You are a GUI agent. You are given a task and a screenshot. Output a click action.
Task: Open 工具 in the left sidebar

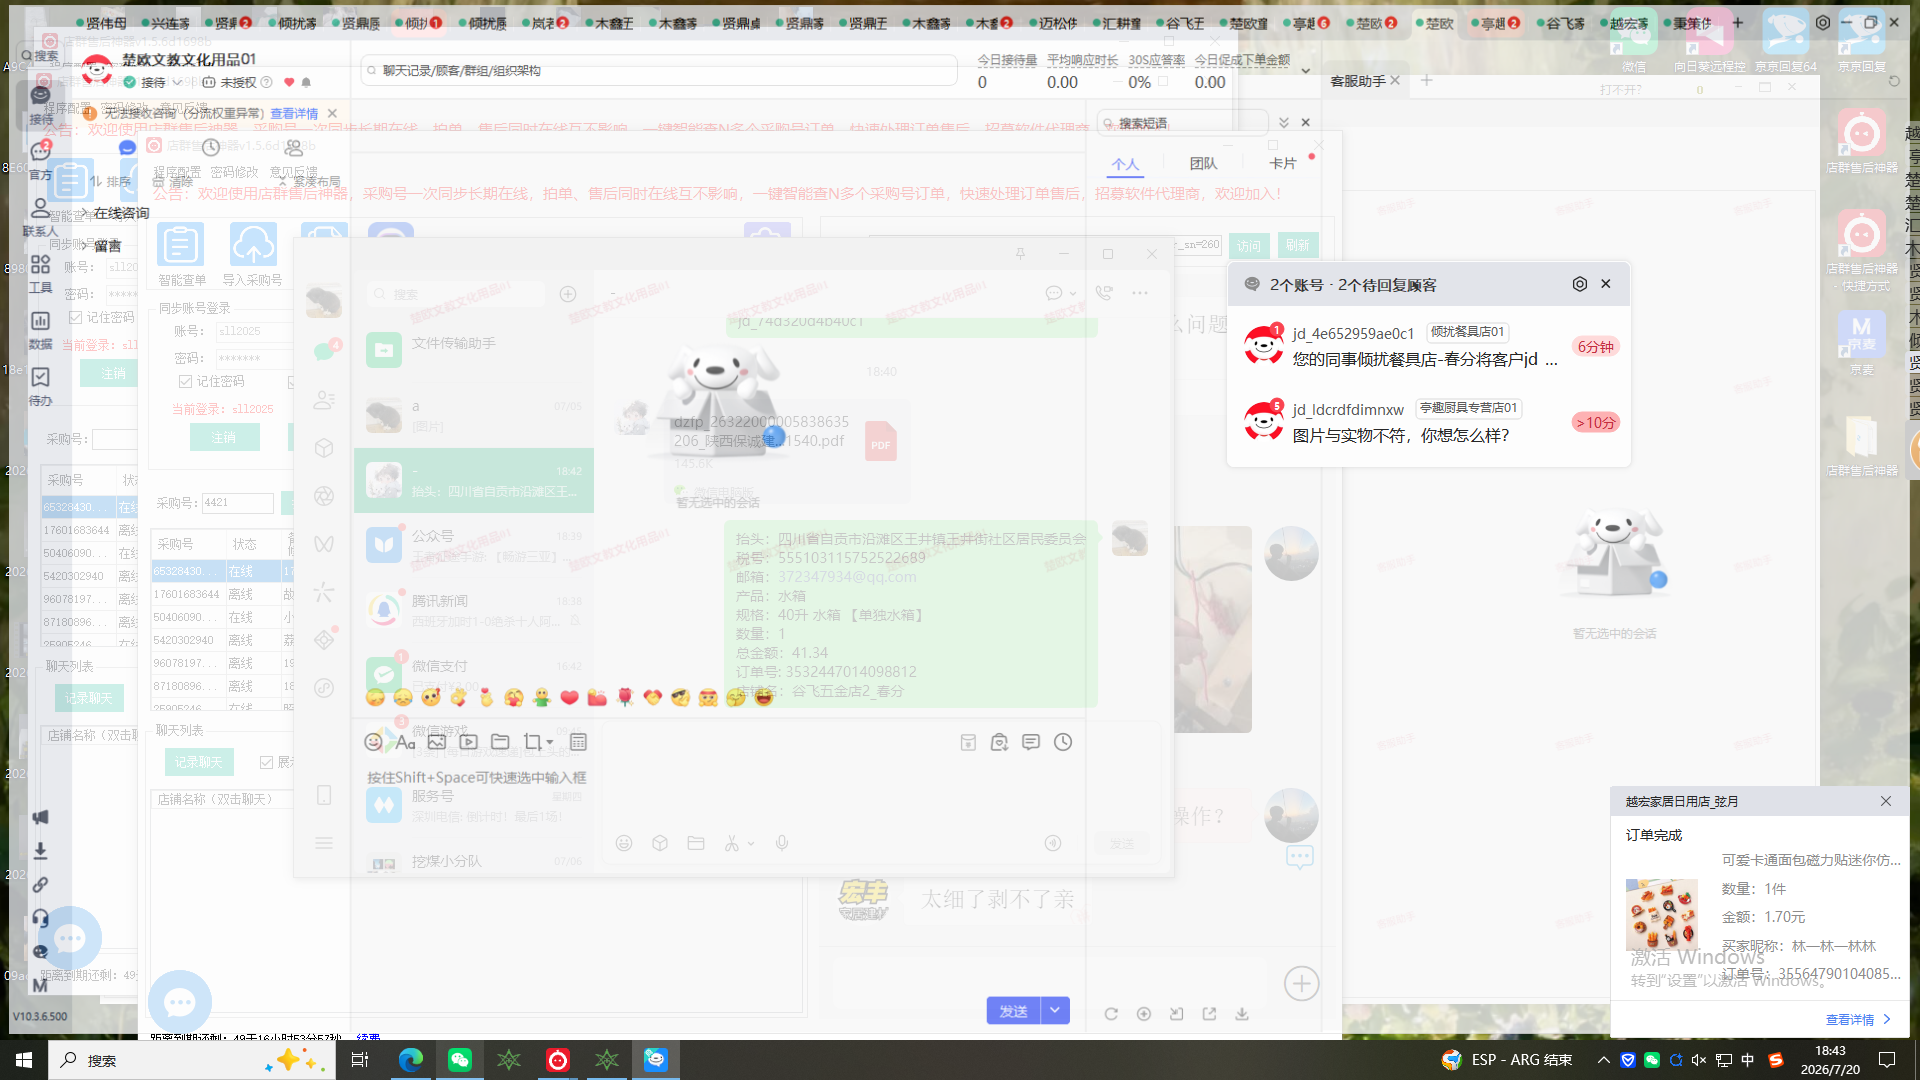pos(40,274)
